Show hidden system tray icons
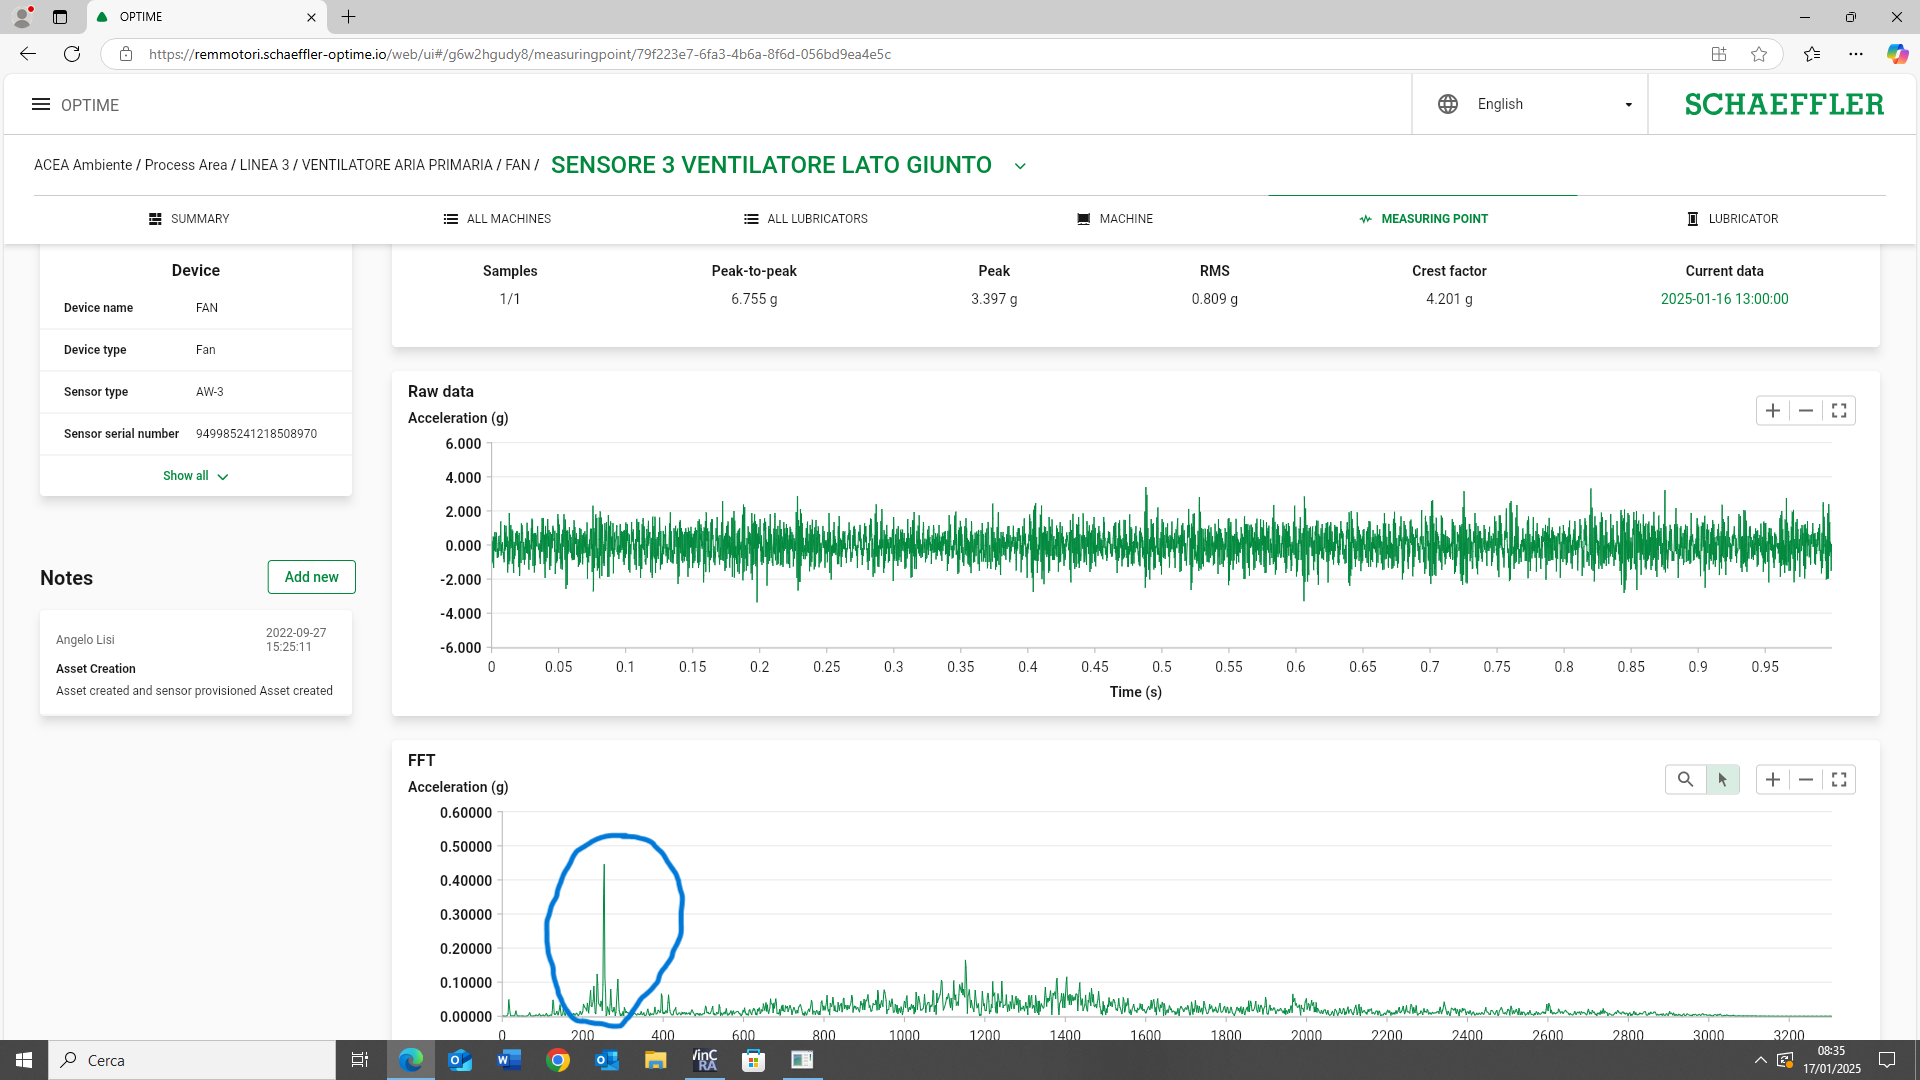Viewport: 1920px width, 1080px height. (1760, 1060)
